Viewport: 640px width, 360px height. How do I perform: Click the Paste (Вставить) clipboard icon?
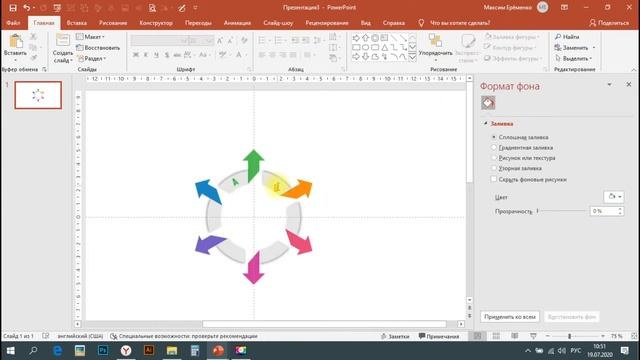coord(15,41)
